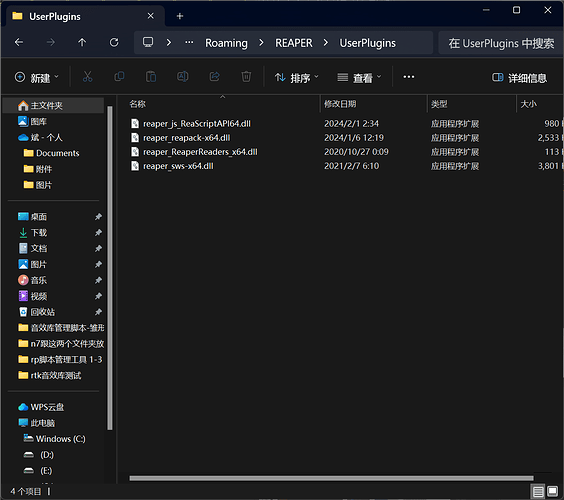Click the horizontal scrollbar at bottom
Screen dimensions: 564x500
pos(331,478)
